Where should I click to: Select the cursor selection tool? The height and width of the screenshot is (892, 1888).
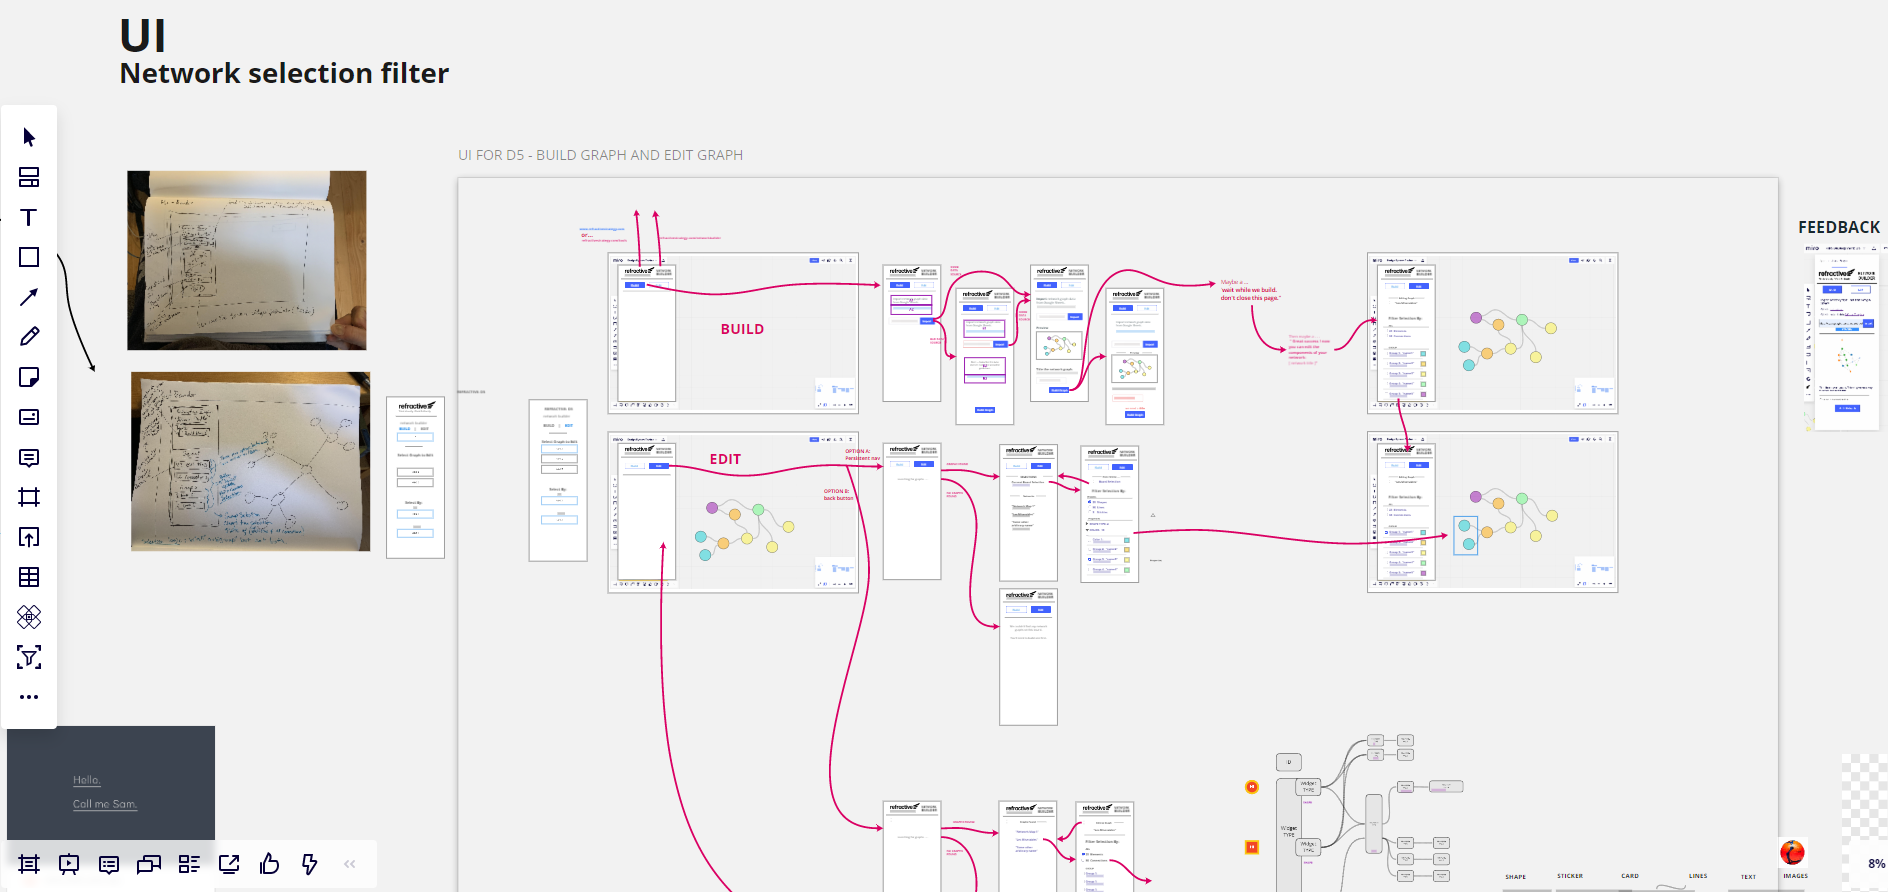click(x=29, y=137)
